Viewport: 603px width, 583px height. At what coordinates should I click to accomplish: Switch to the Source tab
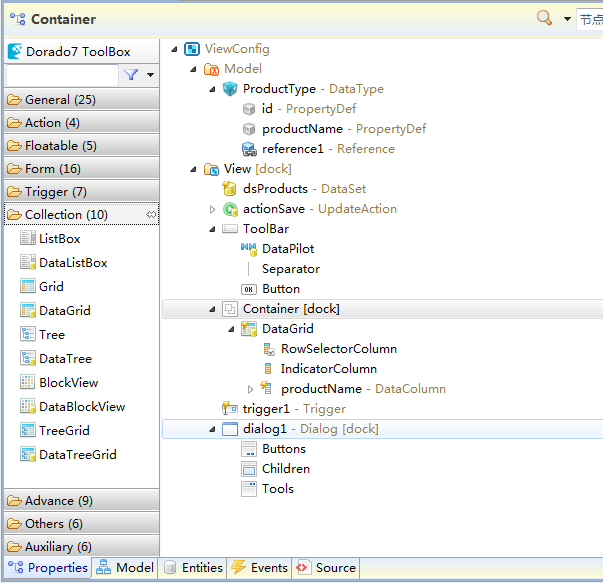click(326, 568)
